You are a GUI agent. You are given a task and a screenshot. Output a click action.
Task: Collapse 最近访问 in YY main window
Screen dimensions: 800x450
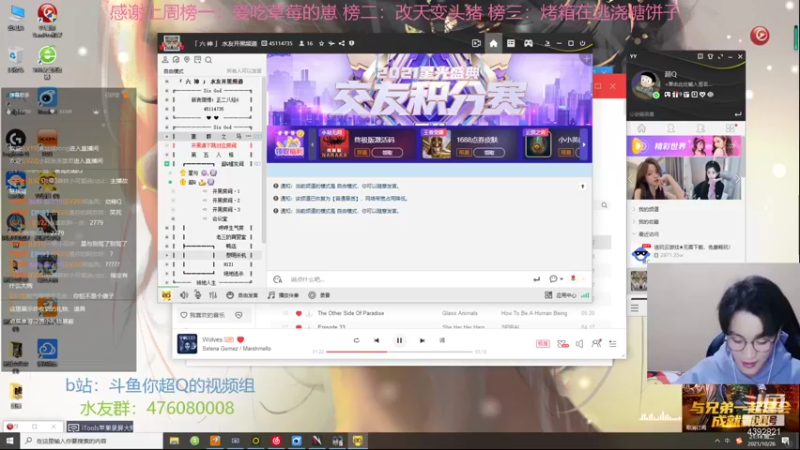646,234
